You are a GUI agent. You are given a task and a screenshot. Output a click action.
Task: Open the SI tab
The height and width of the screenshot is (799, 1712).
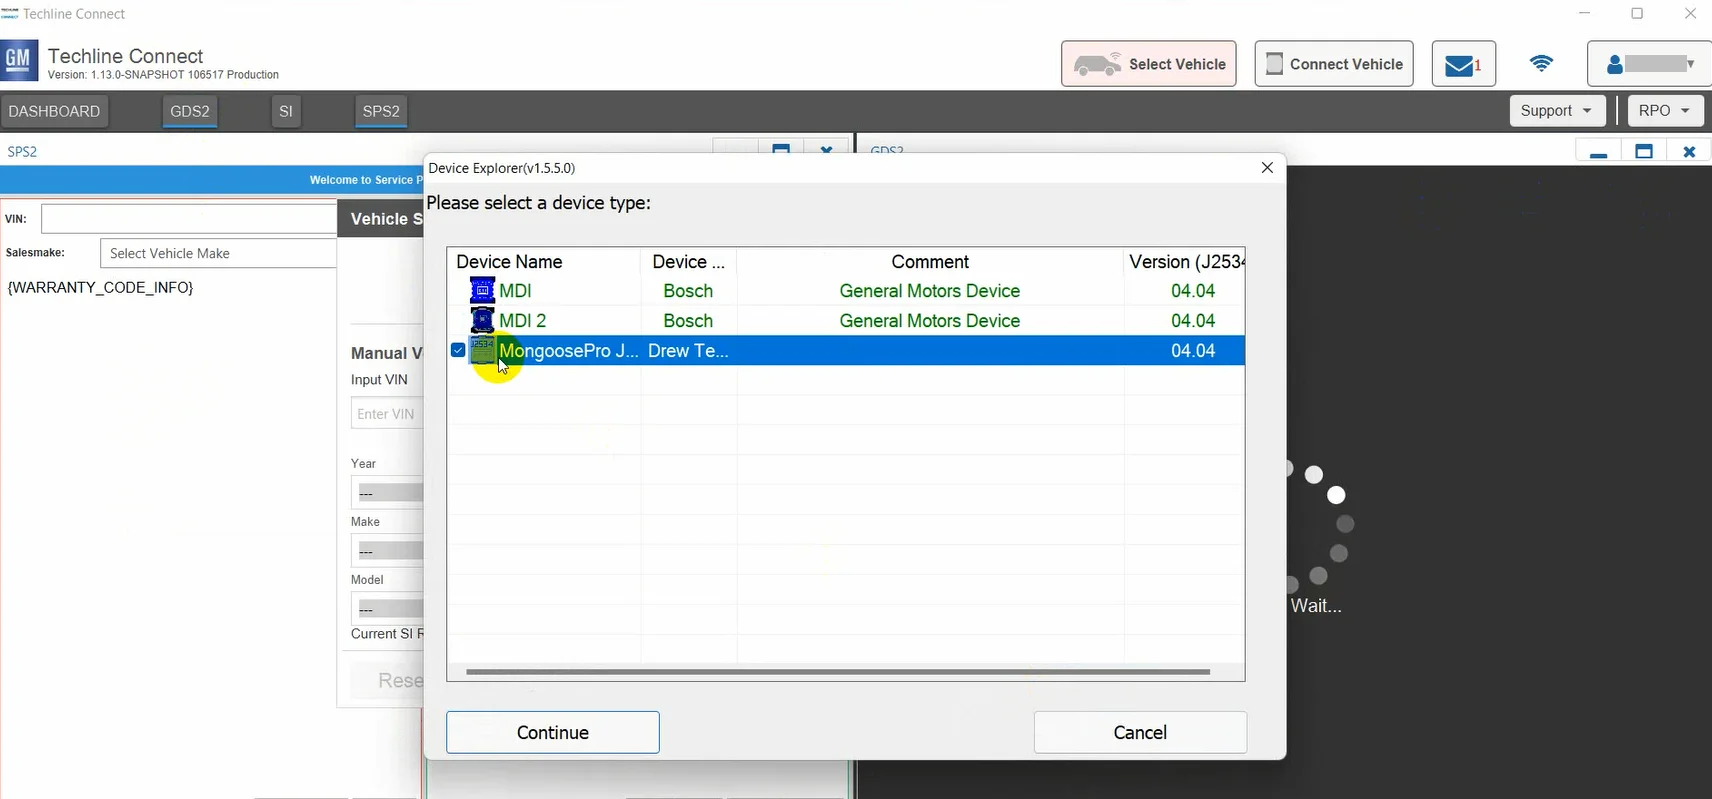pos(286,111)
